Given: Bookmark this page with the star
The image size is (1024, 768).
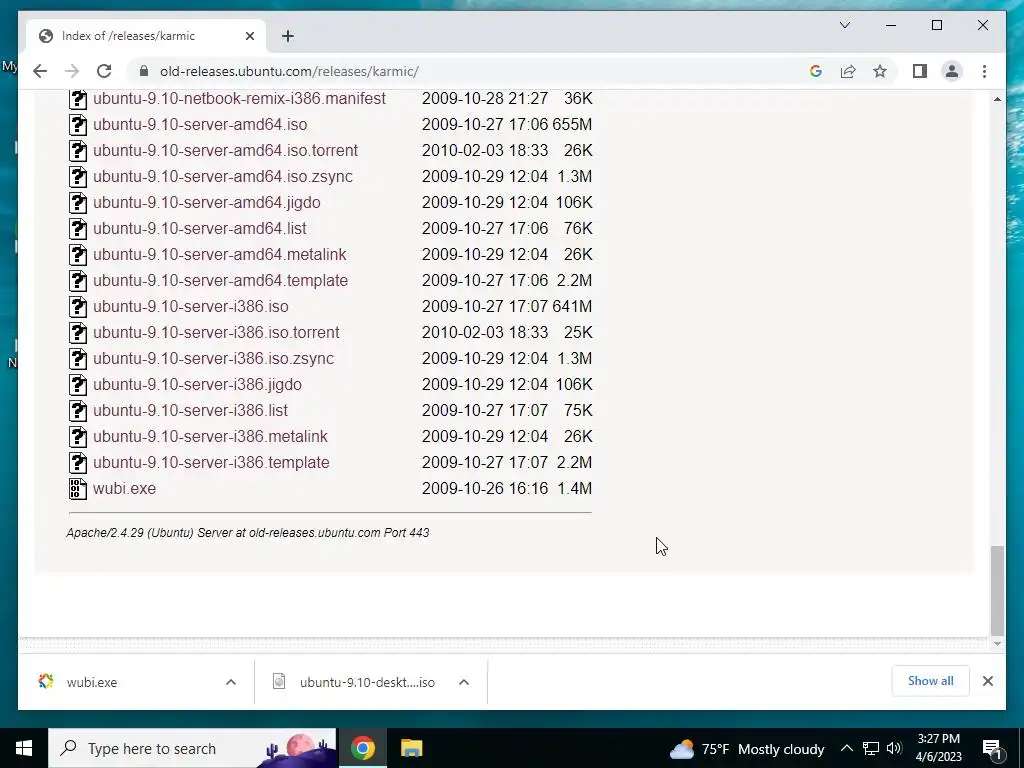Looking at the screenshot, I should tap(880, 71).
